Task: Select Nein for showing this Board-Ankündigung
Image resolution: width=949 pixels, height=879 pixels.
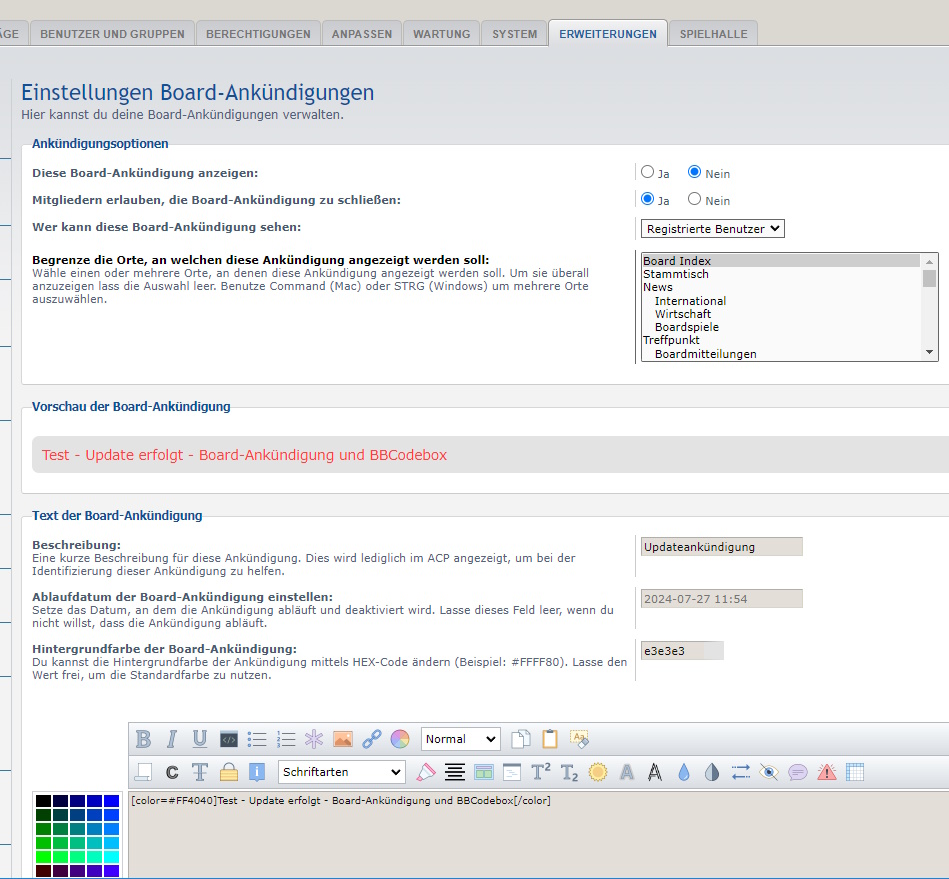Action: [694, 172]
